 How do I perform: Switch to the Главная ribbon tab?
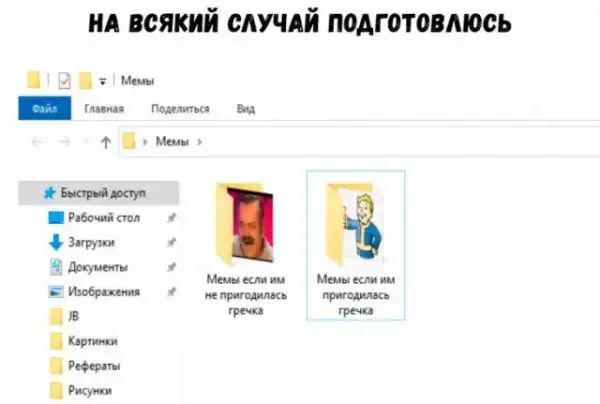[x=104, y=109]
